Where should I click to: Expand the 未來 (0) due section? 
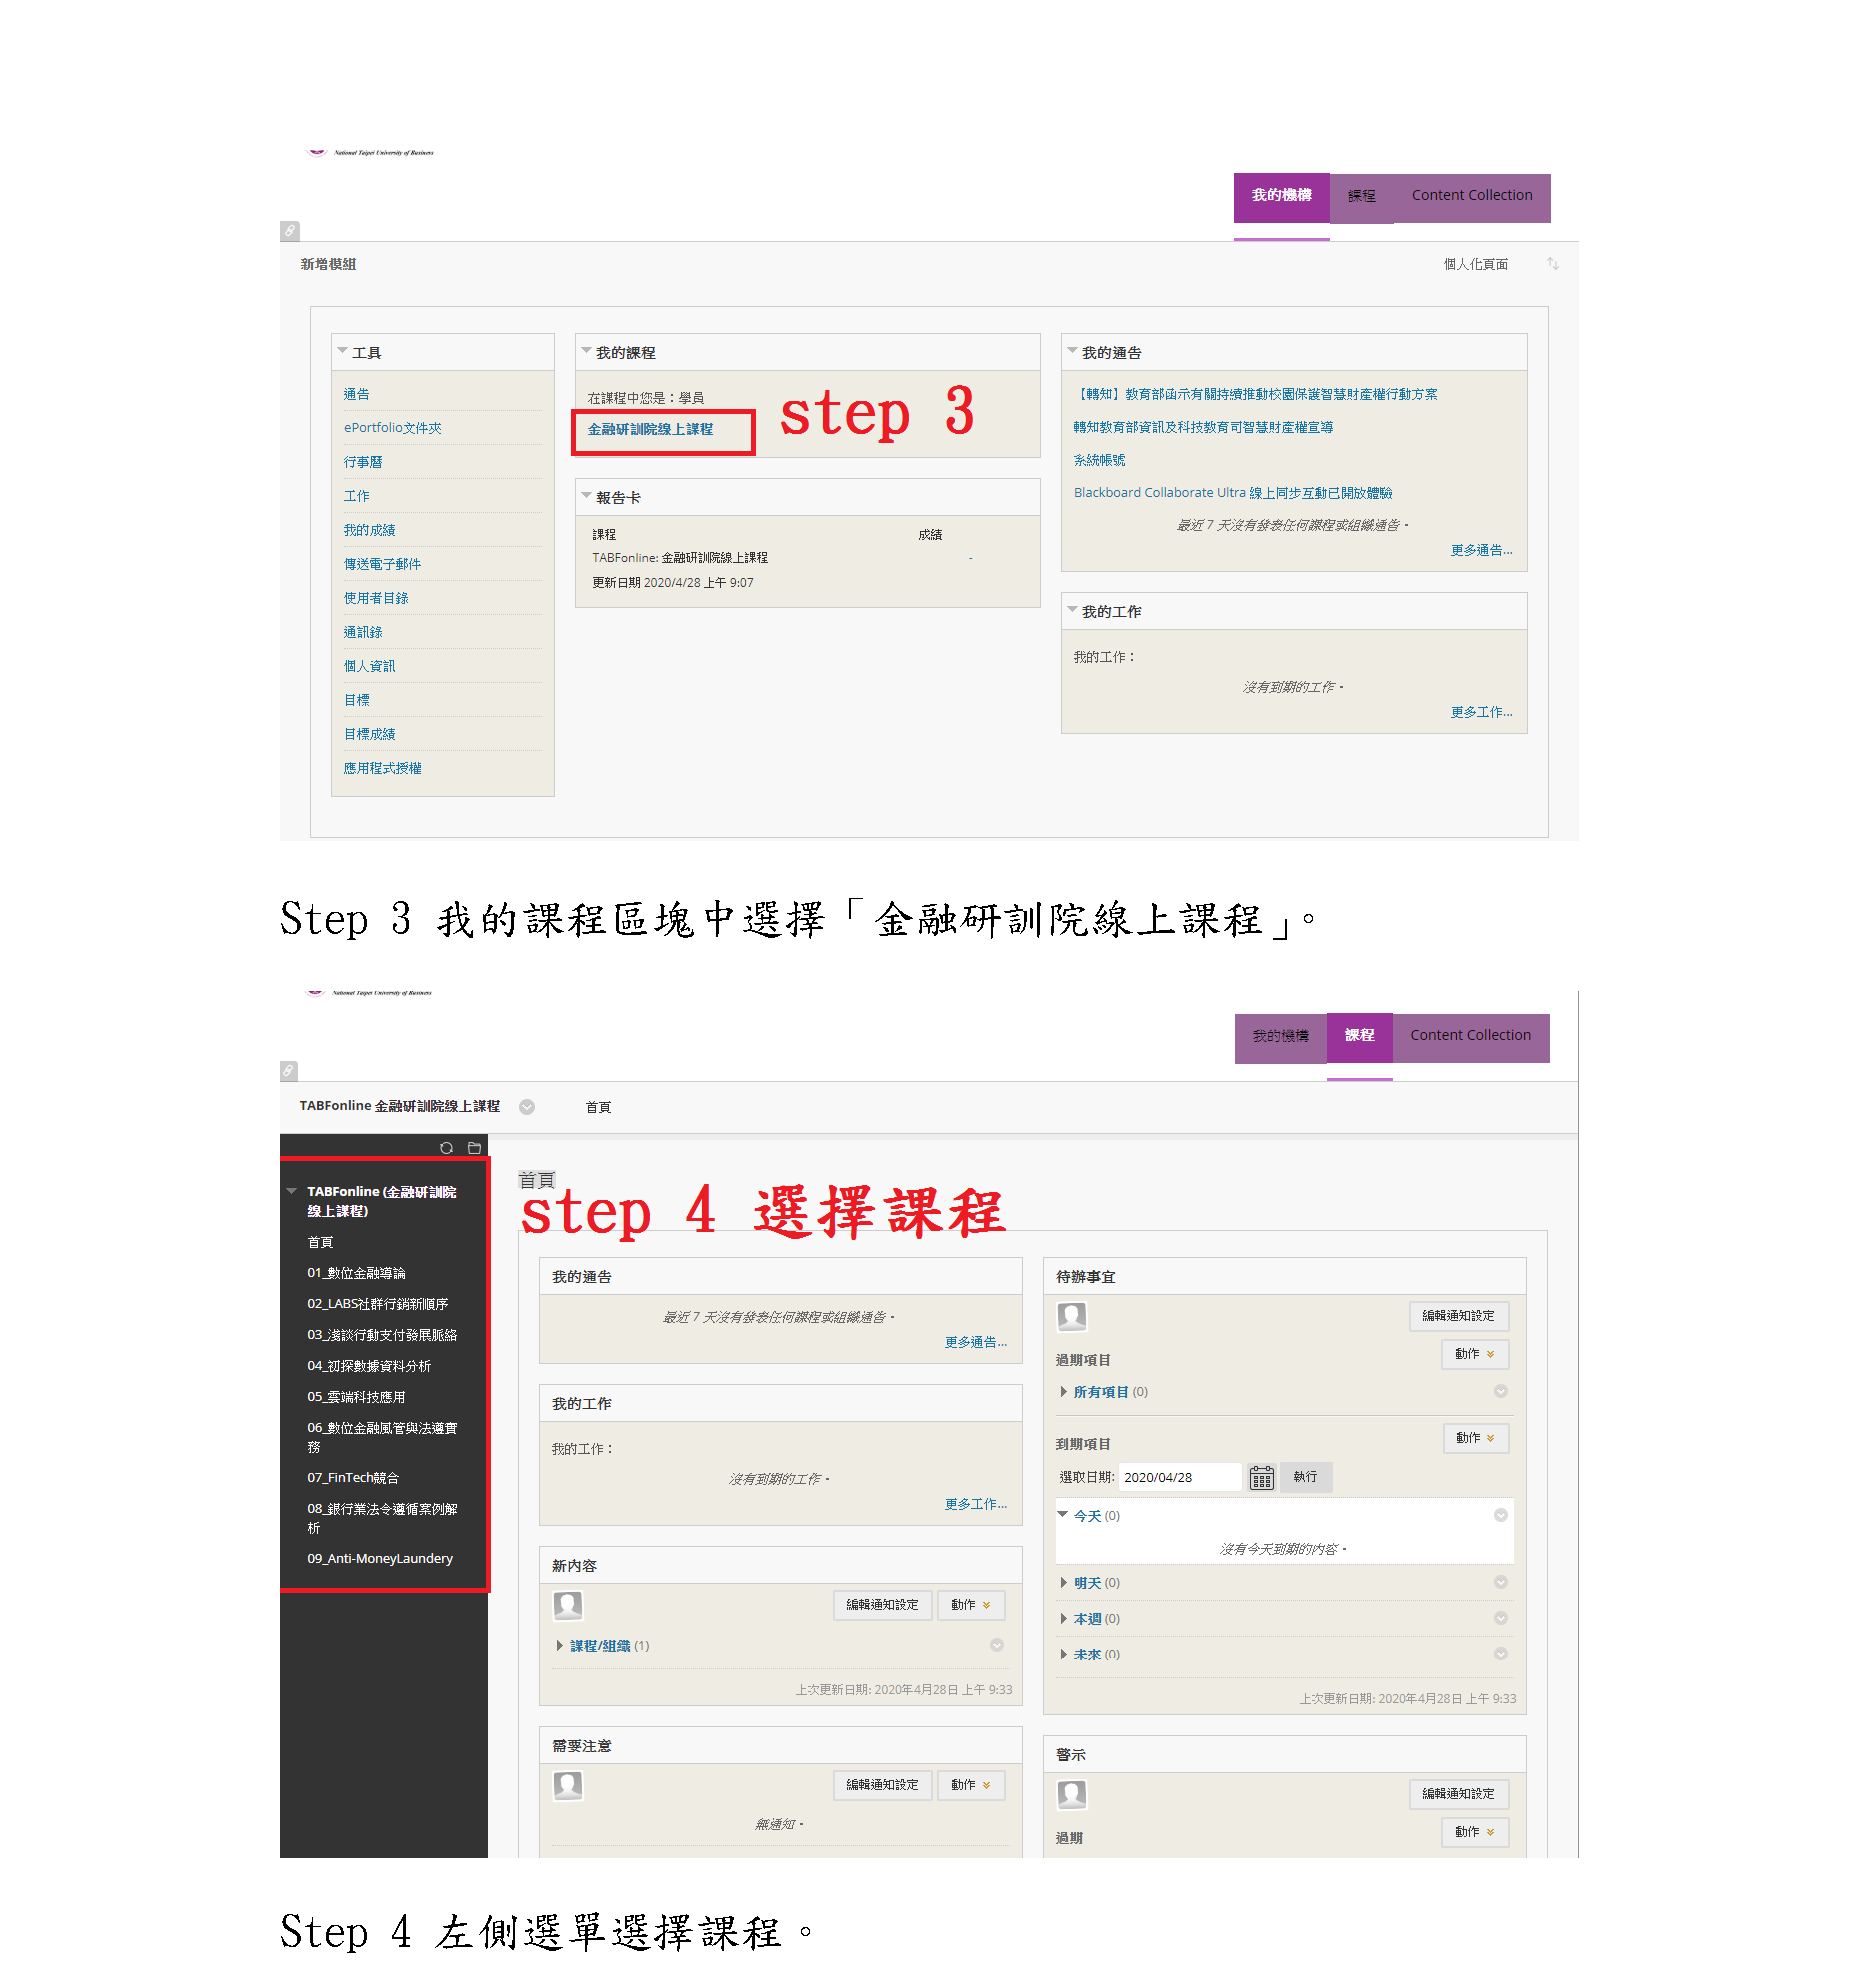[x=1063, y=1655]
